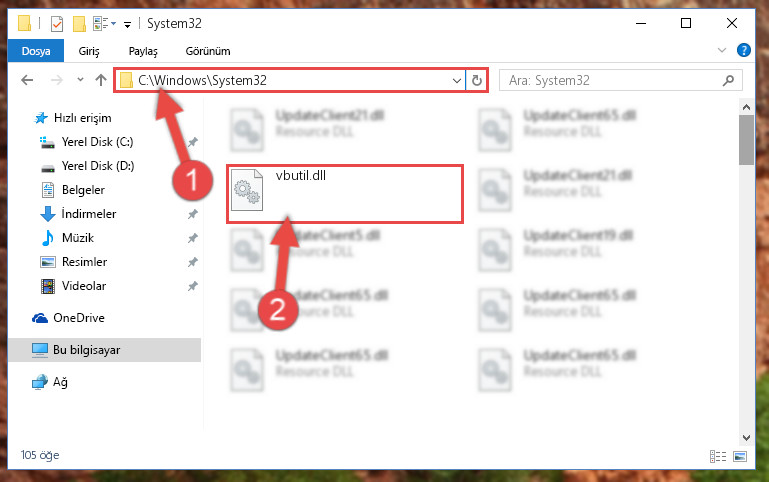The image size is (769, 482).
Task: Switch to the Görünüm tab
Action: tap(208, 51)
